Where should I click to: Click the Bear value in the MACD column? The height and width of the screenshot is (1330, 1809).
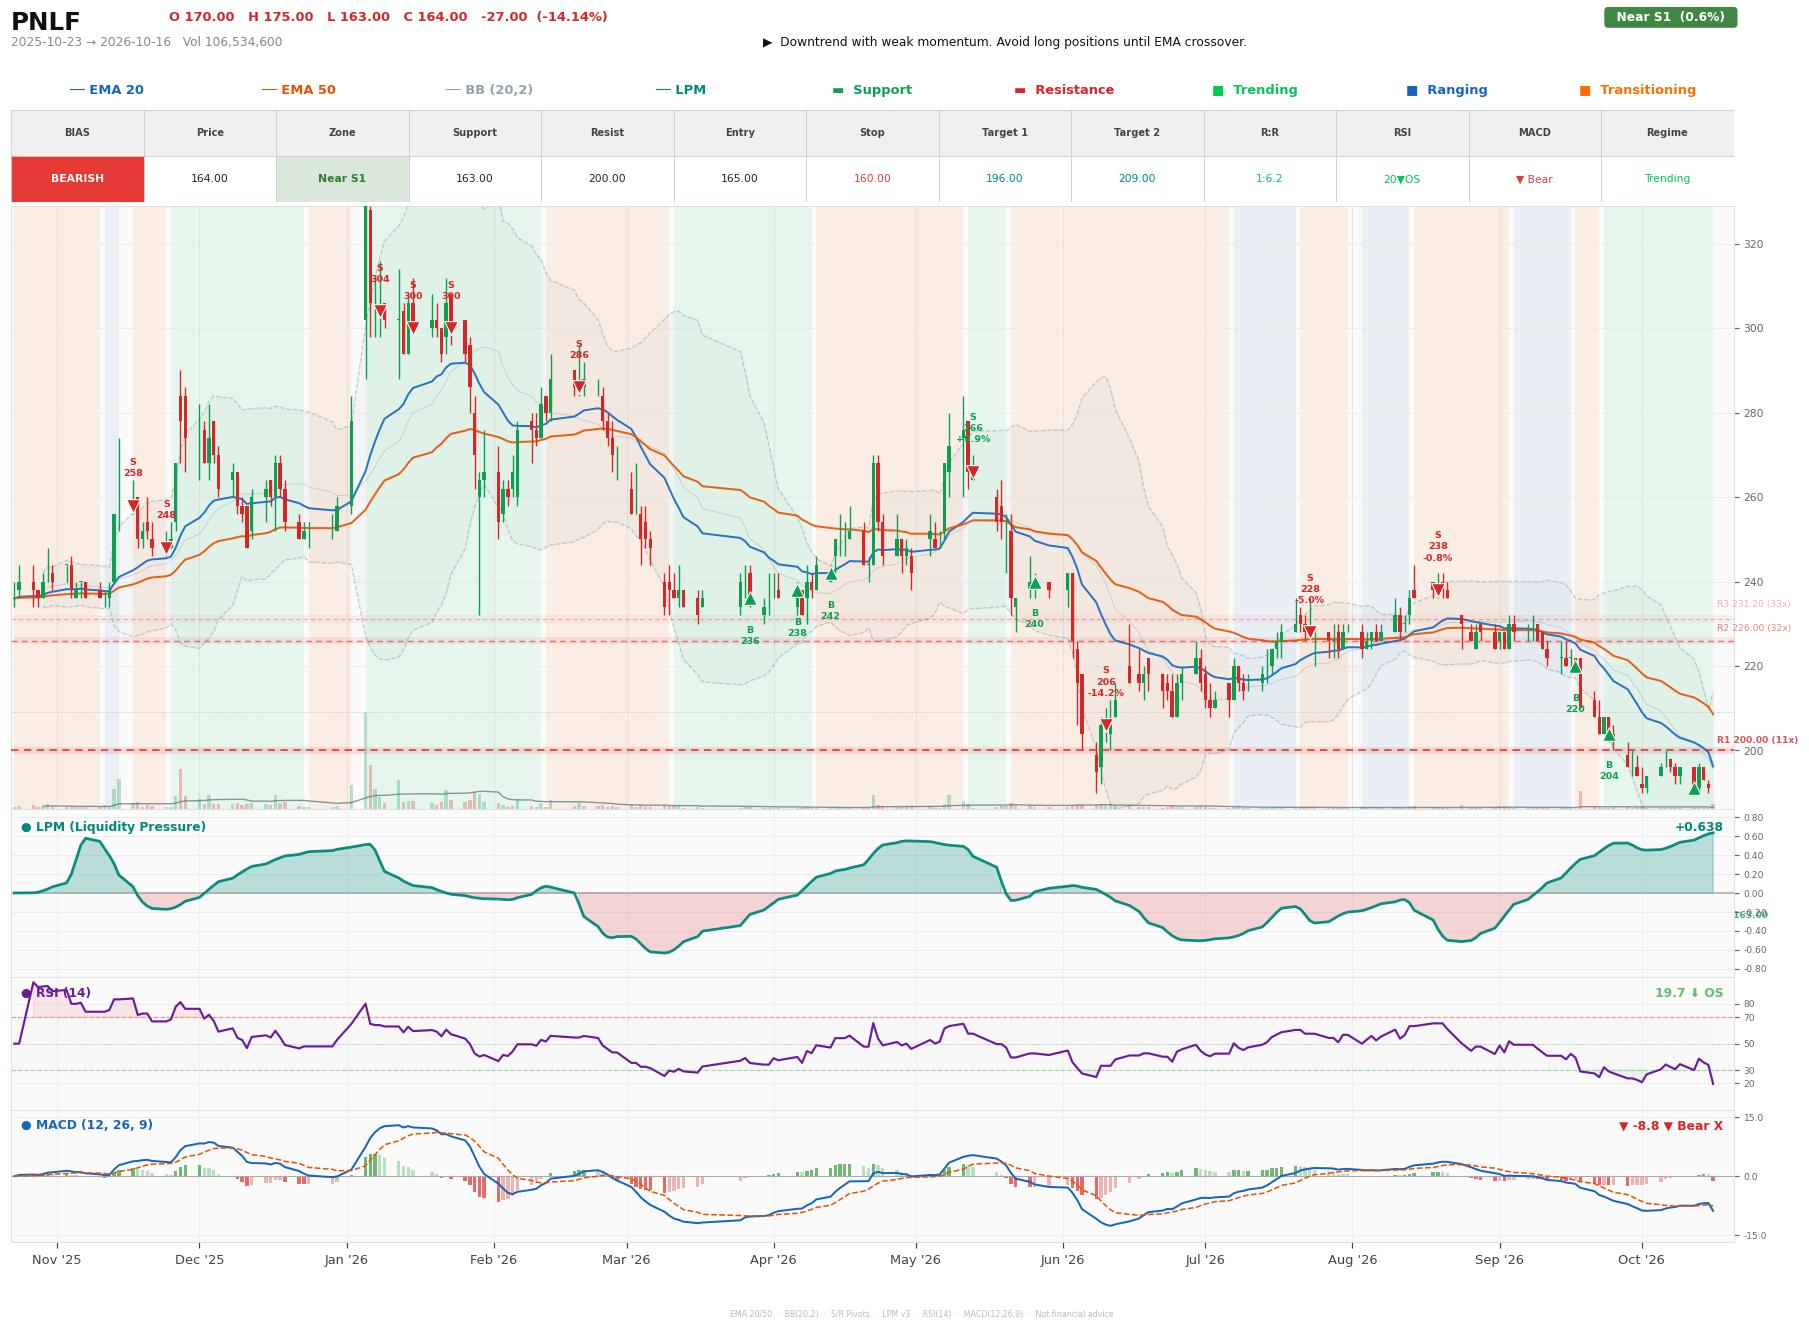click(x=1534, y=179)
